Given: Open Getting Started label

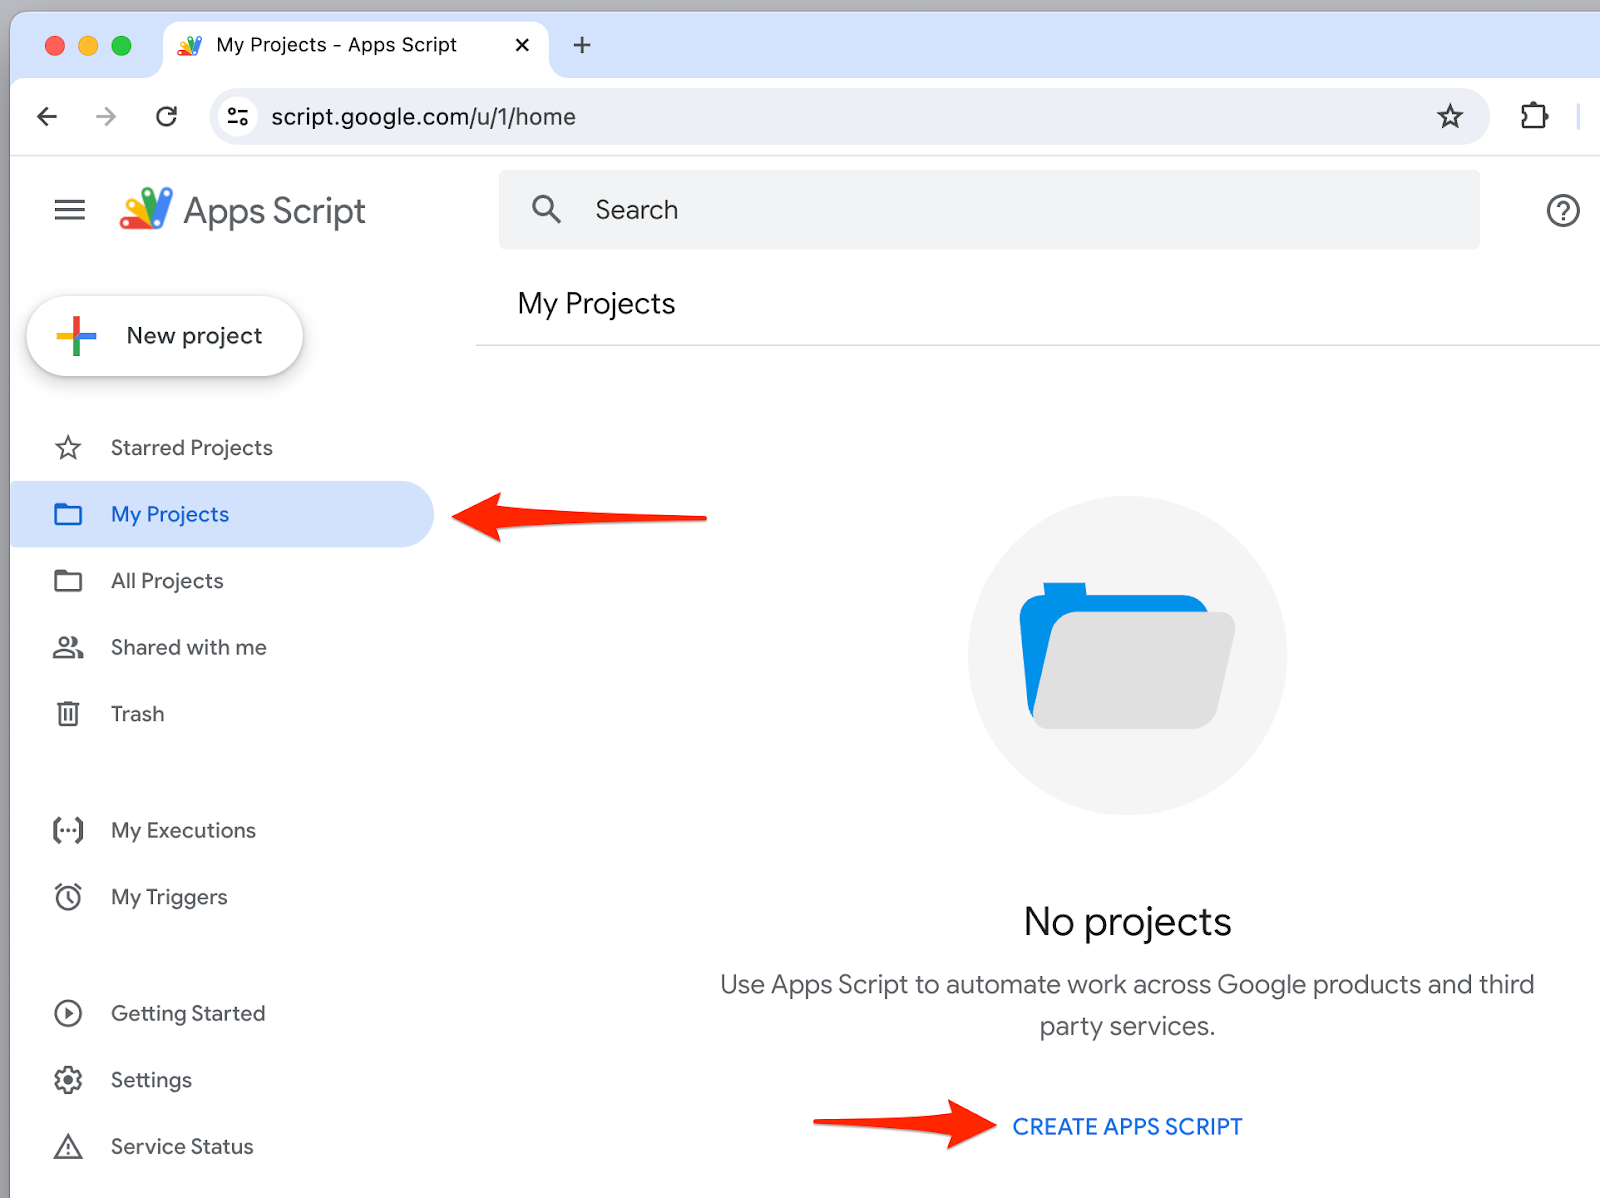Looking at the screenshot, I should (x=188, y=1013).
